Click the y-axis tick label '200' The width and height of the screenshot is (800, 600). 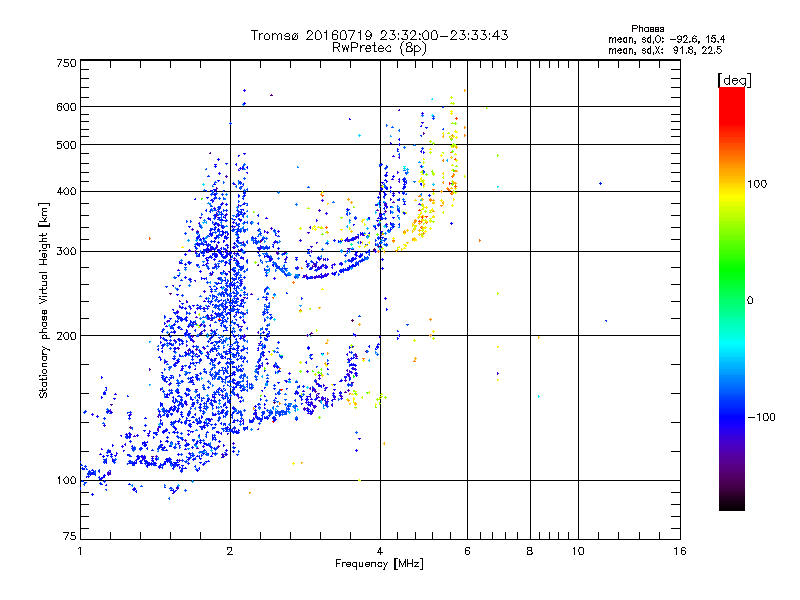click(x=67, y=336)
